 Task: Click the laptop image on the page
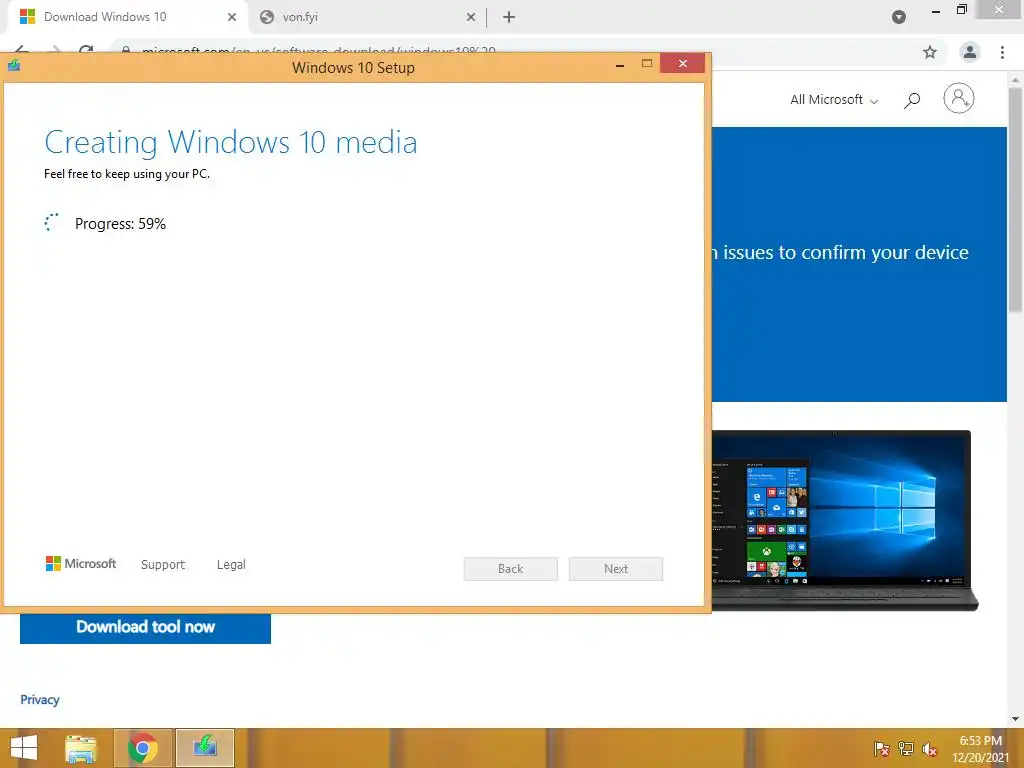pos(844,520)
